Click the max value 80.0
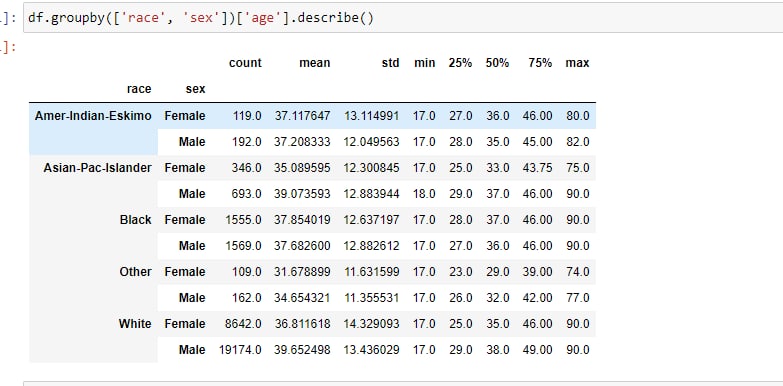 click(577, 116)
